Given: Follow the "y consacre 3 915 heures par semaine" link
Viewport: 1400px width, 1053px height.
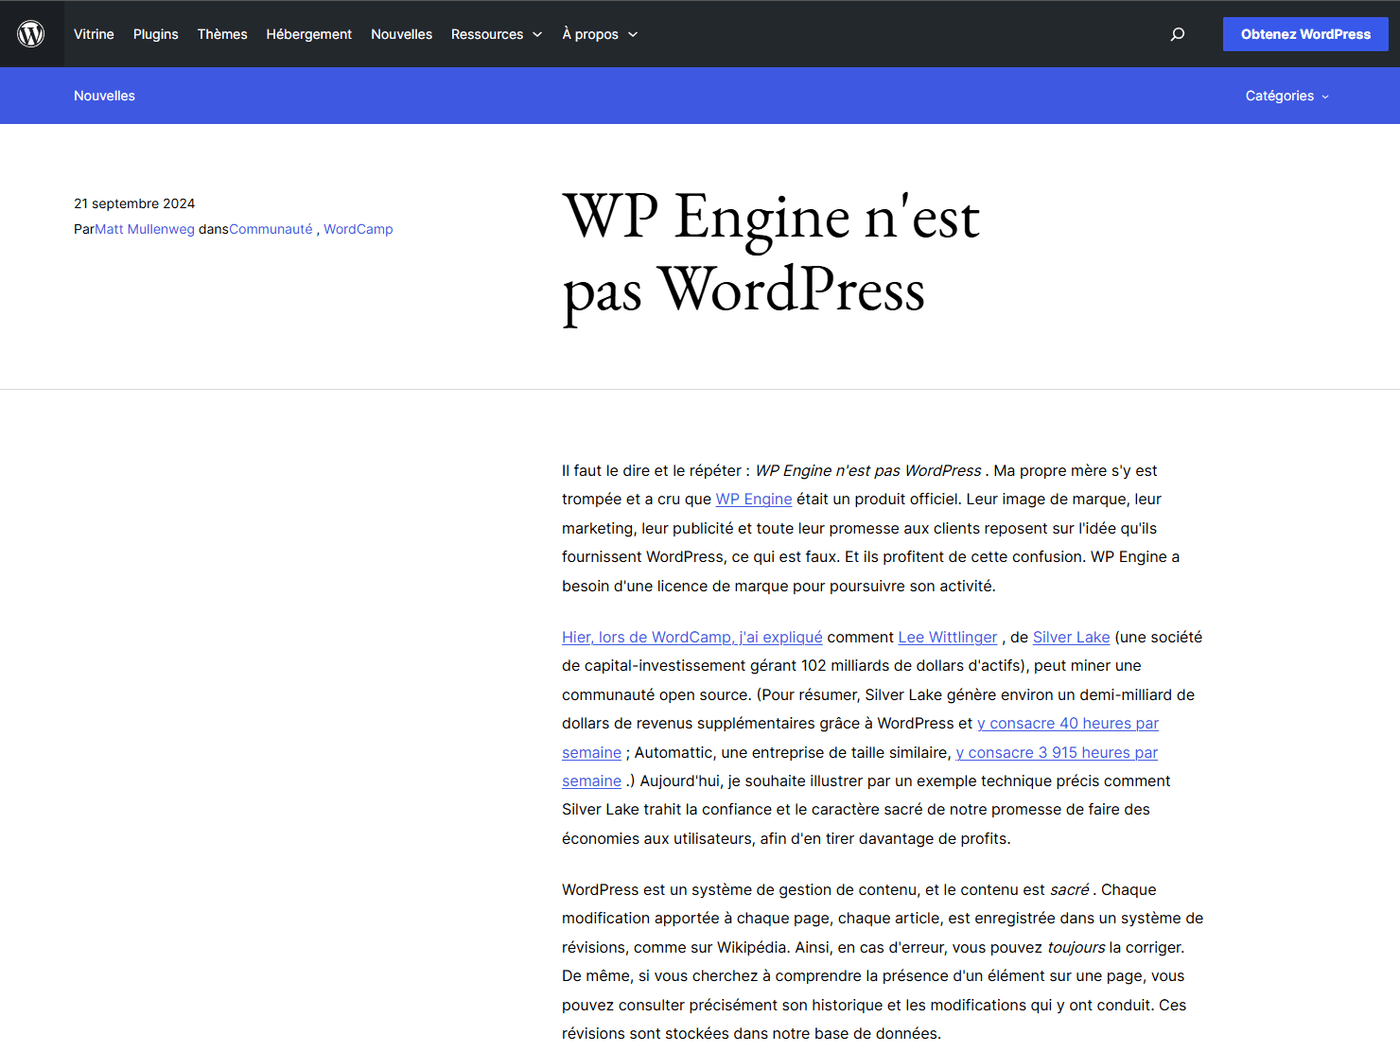Looking at the screenshot, I should pos(1057,752).
